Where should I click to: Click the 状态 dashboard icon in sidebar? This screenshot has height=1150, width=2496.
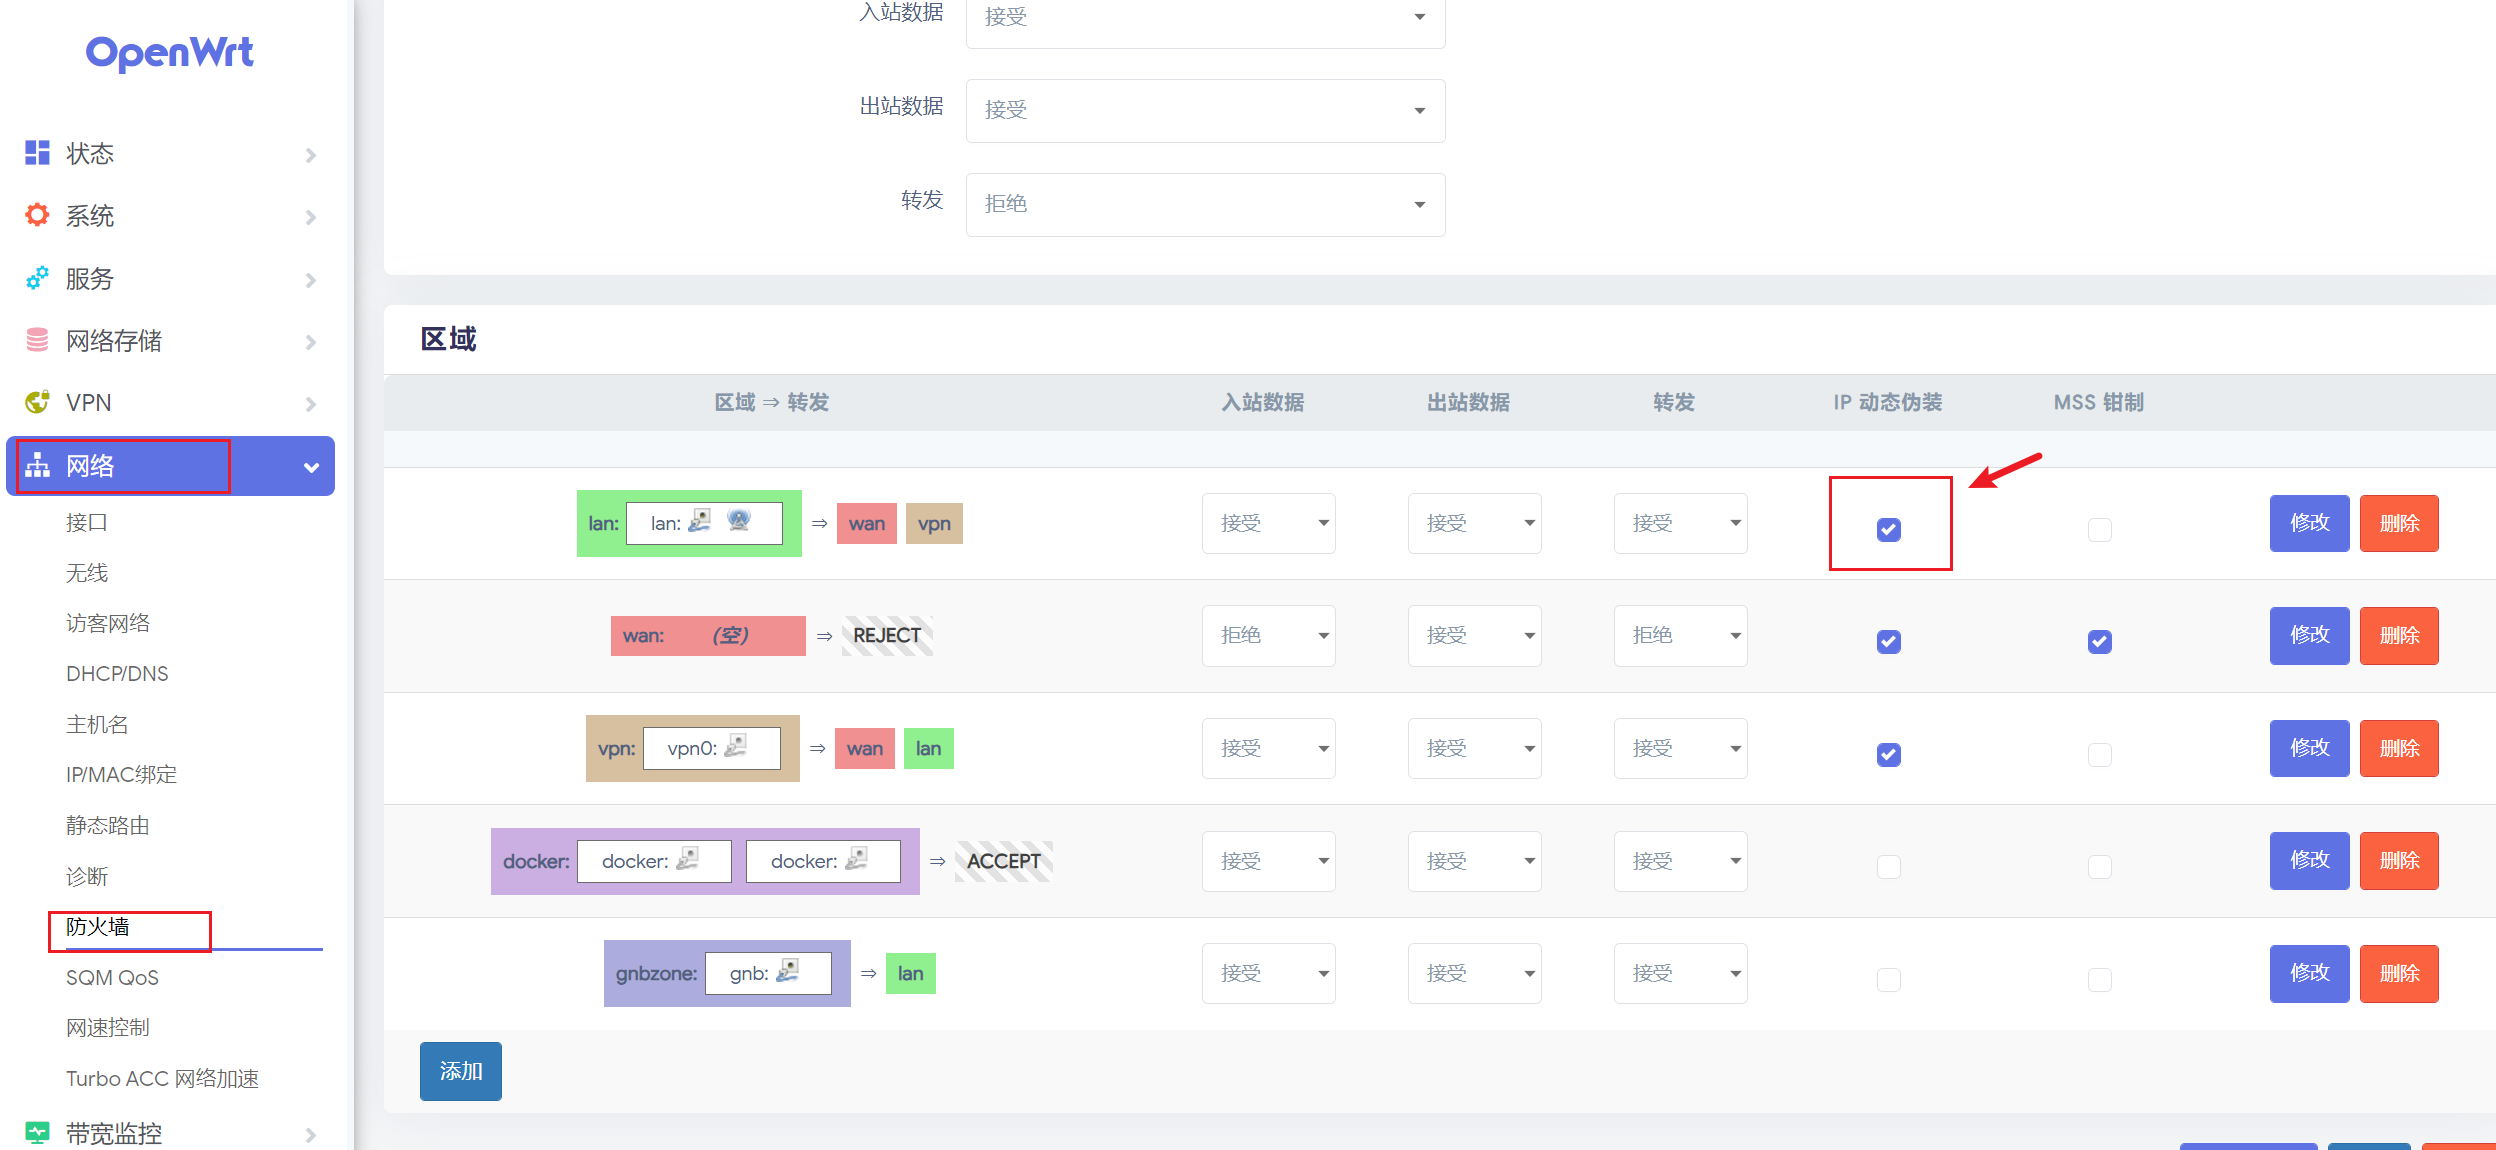pos(36,153)
